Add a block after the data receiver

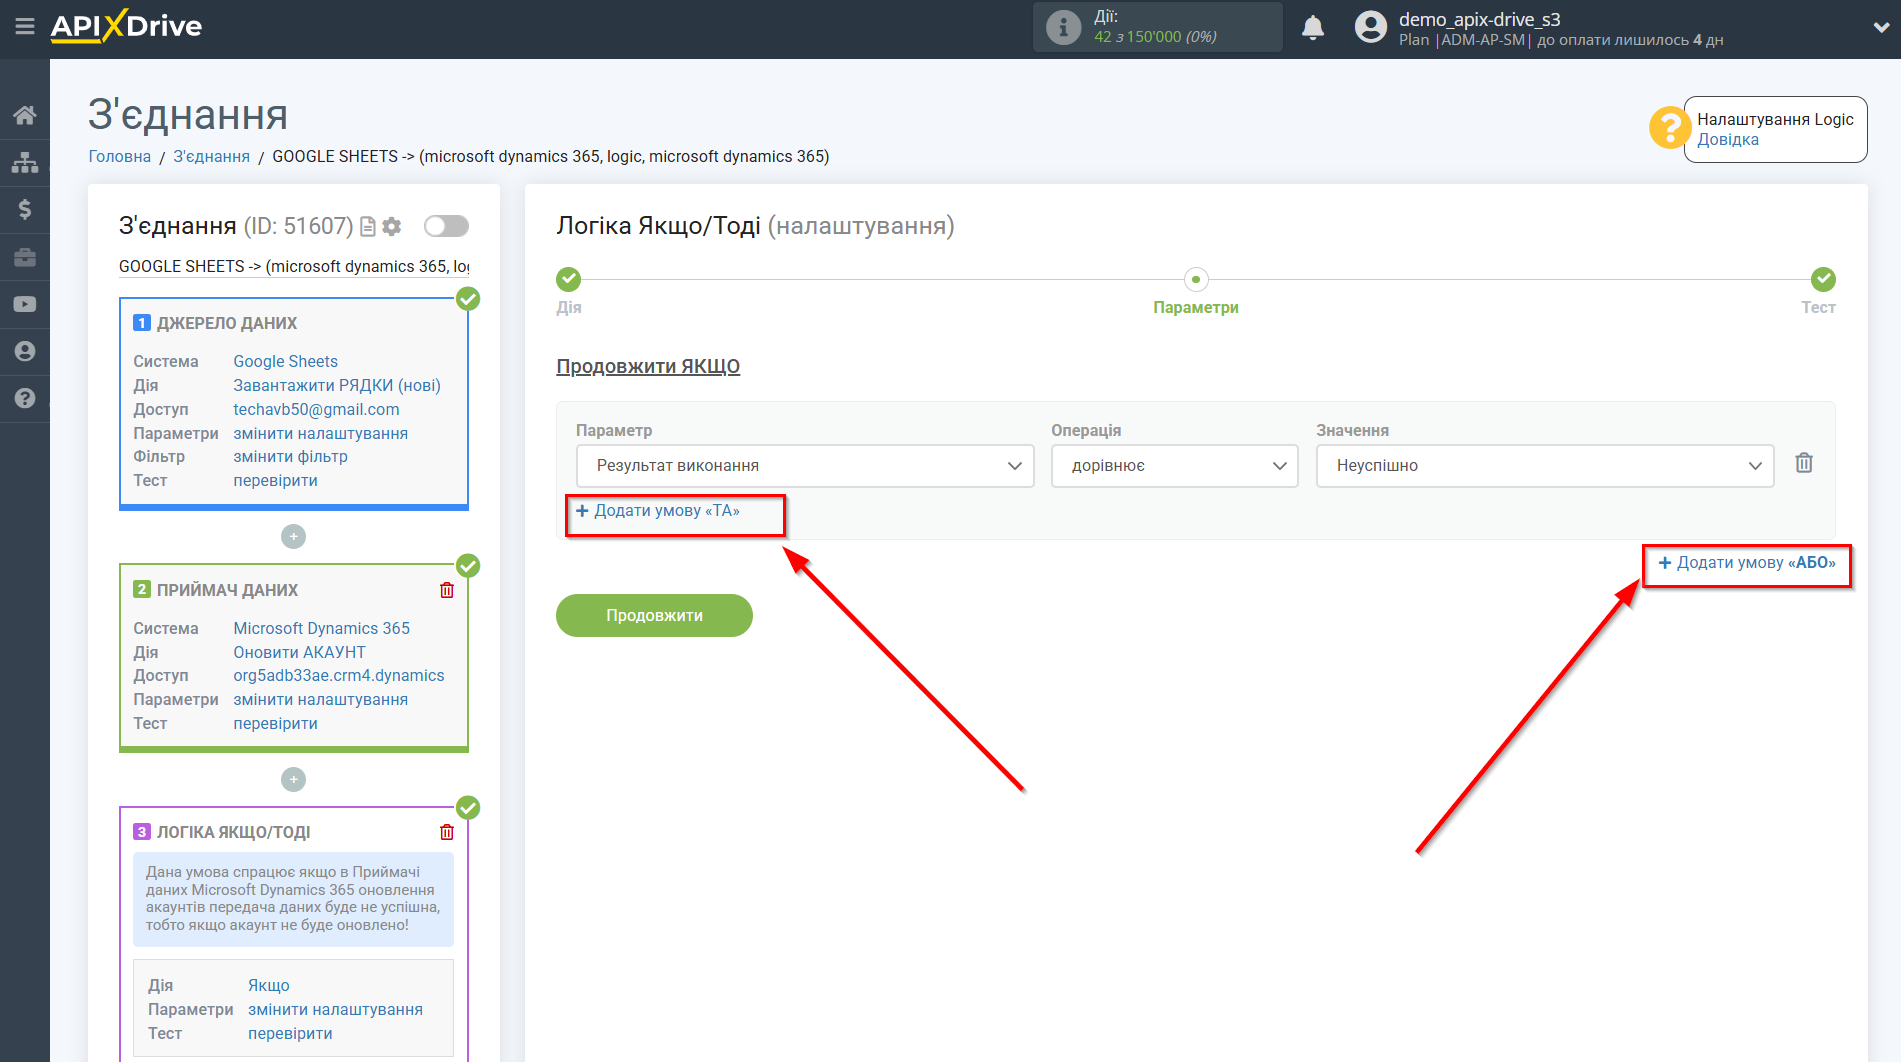293,779
